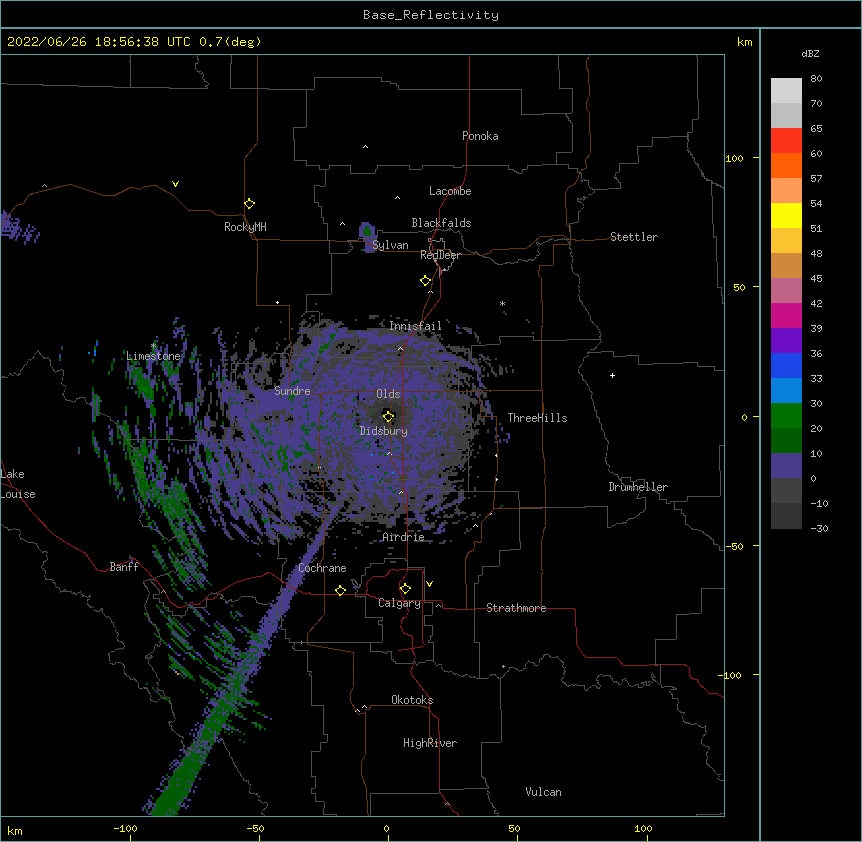Viewport: 862px width, 842px height.
Task: Click the ThreeHills town label
Action: [537, 418]
